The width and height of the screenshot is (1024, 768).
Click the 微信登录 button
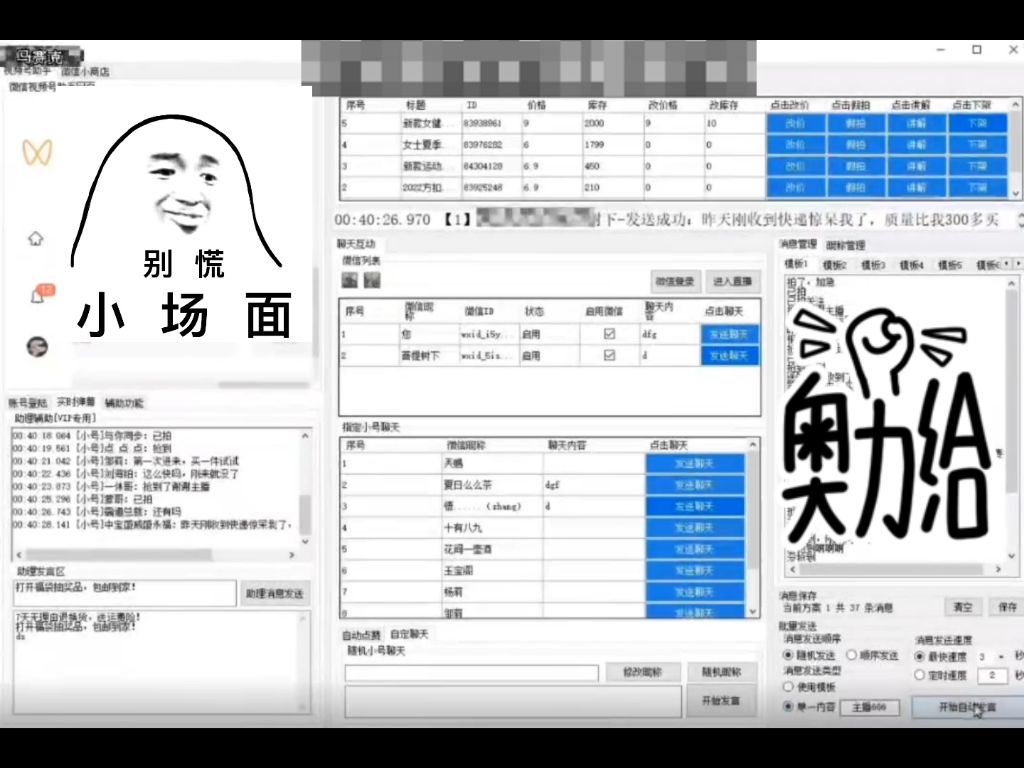[675, 281]
